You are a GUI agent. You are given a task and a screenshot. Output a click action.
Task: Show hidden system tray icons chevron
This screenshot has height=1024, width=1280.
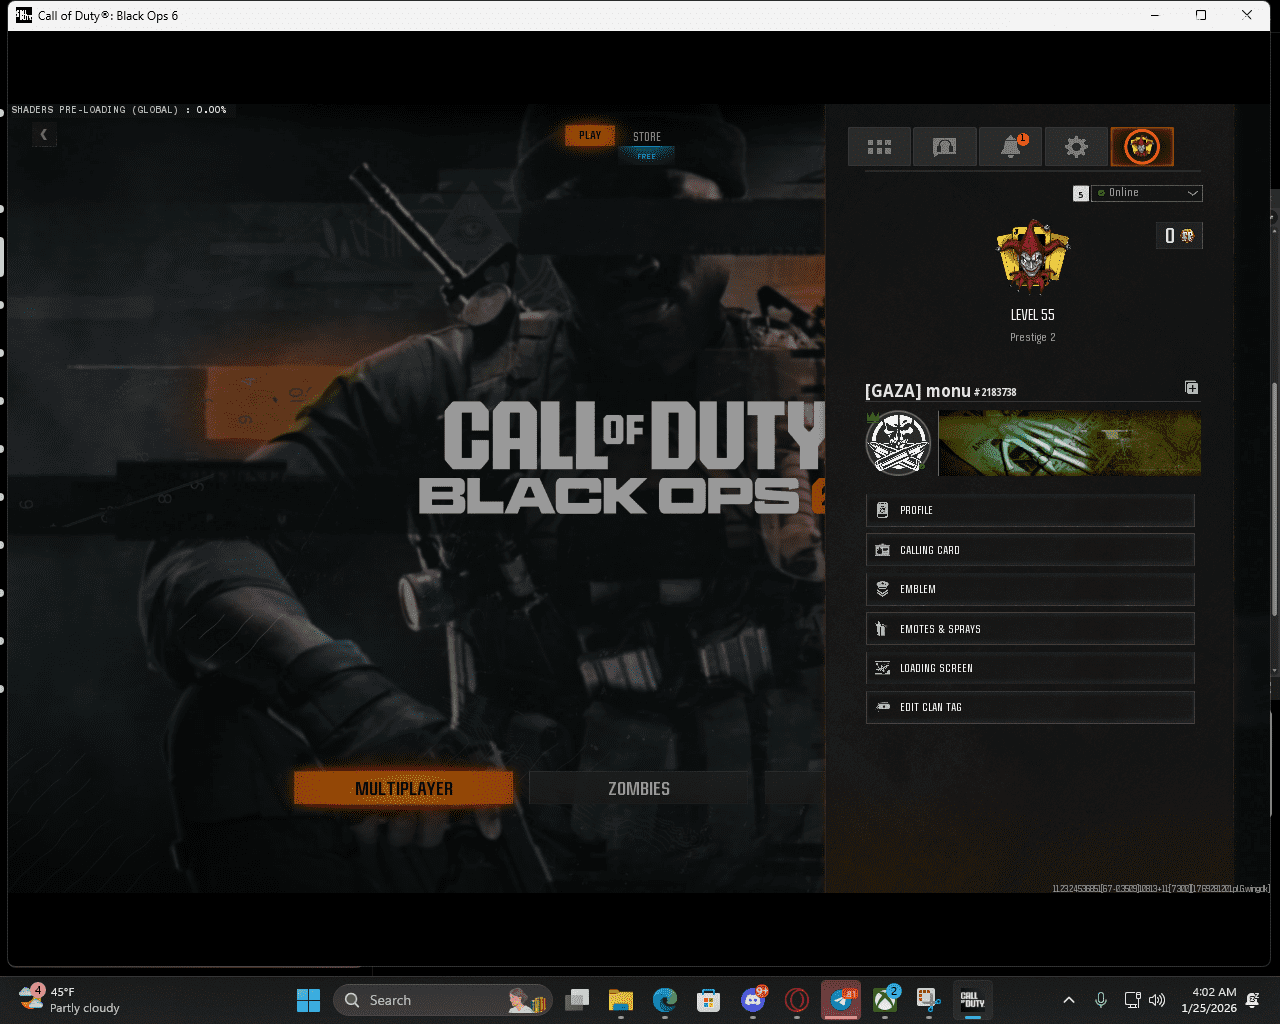tap(1068, 1000)
